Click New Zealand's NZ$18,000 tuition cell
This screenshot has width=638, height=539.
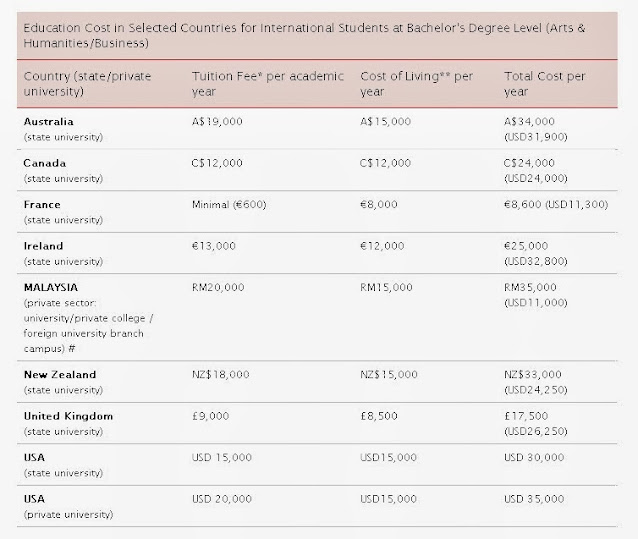coord(221,372)
